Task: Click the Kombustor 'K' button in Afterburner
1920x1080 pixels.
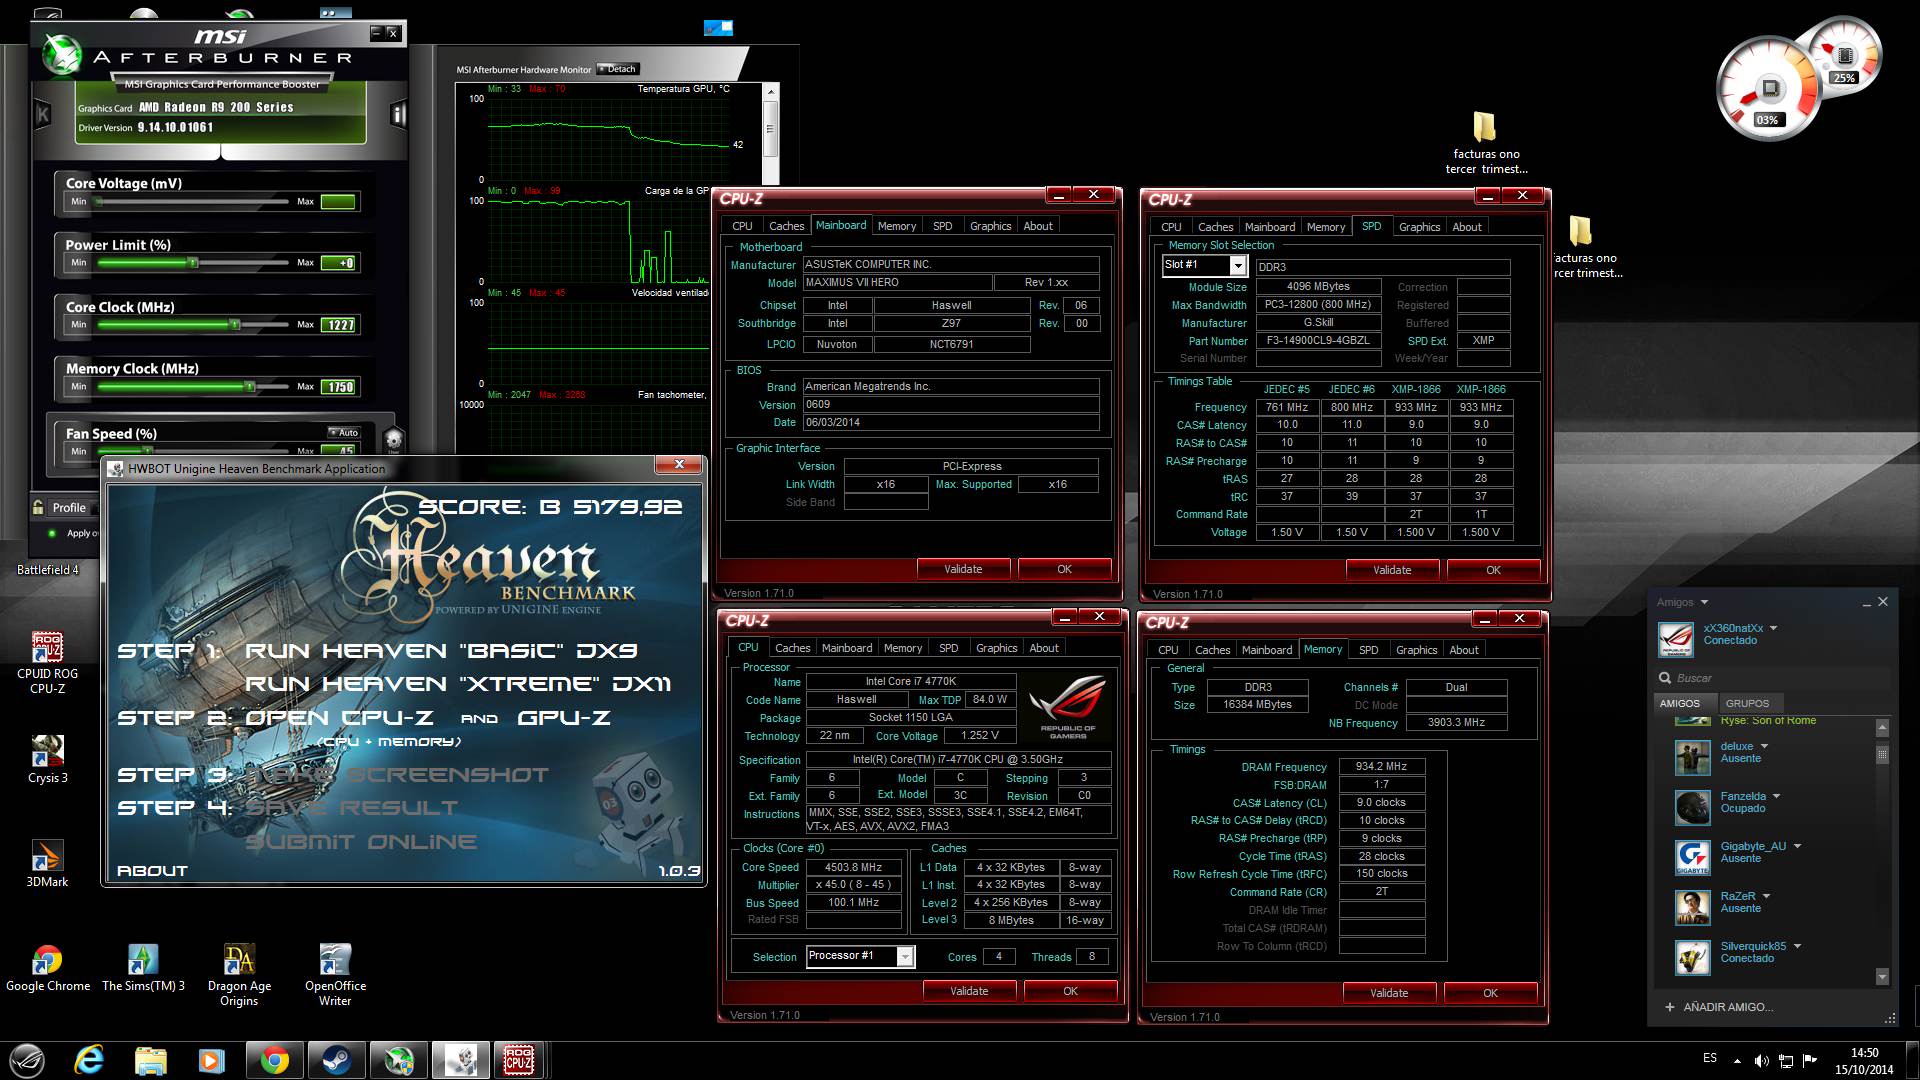Action: (43, 114)
